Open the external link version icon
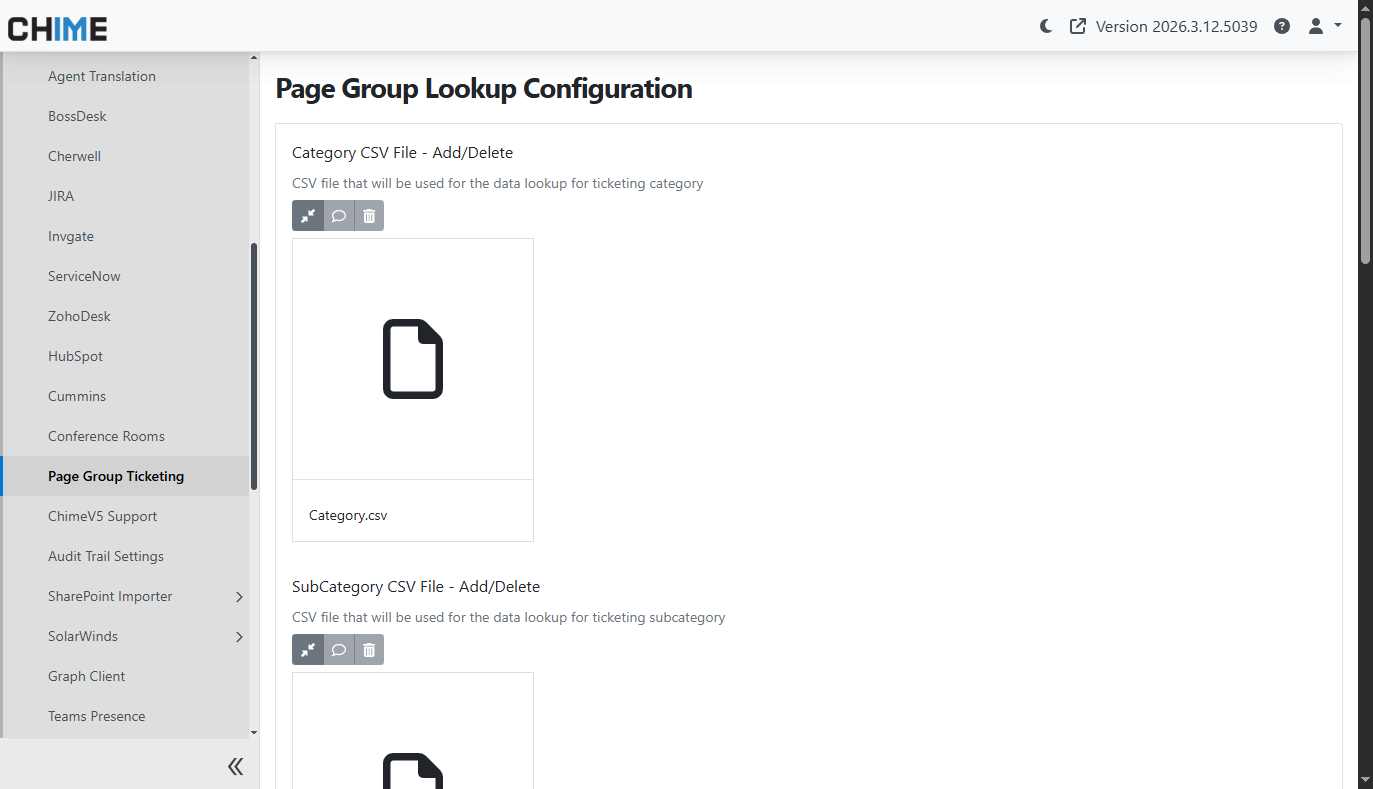This screenshot has width=1373, height=789. (x=1077, y=27)
